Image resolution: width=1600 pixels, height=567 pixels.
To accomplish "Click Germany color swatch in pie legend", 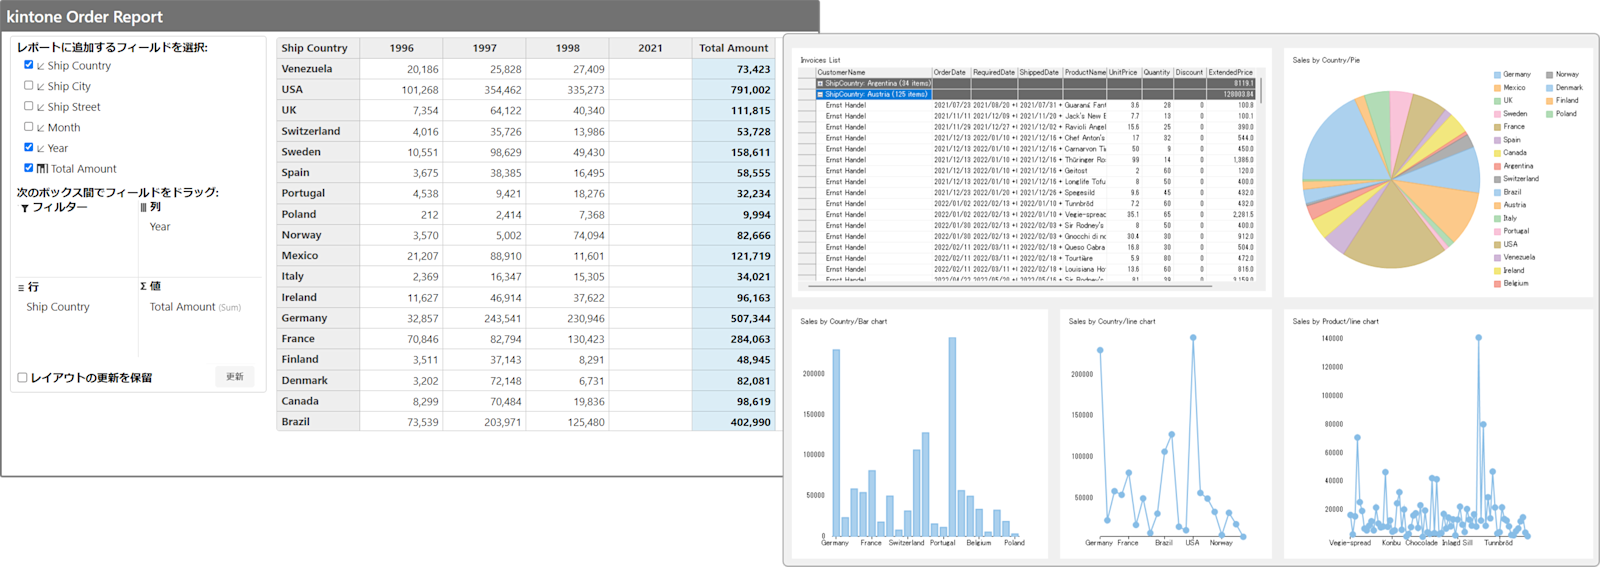I will (x=1497, y=74).
